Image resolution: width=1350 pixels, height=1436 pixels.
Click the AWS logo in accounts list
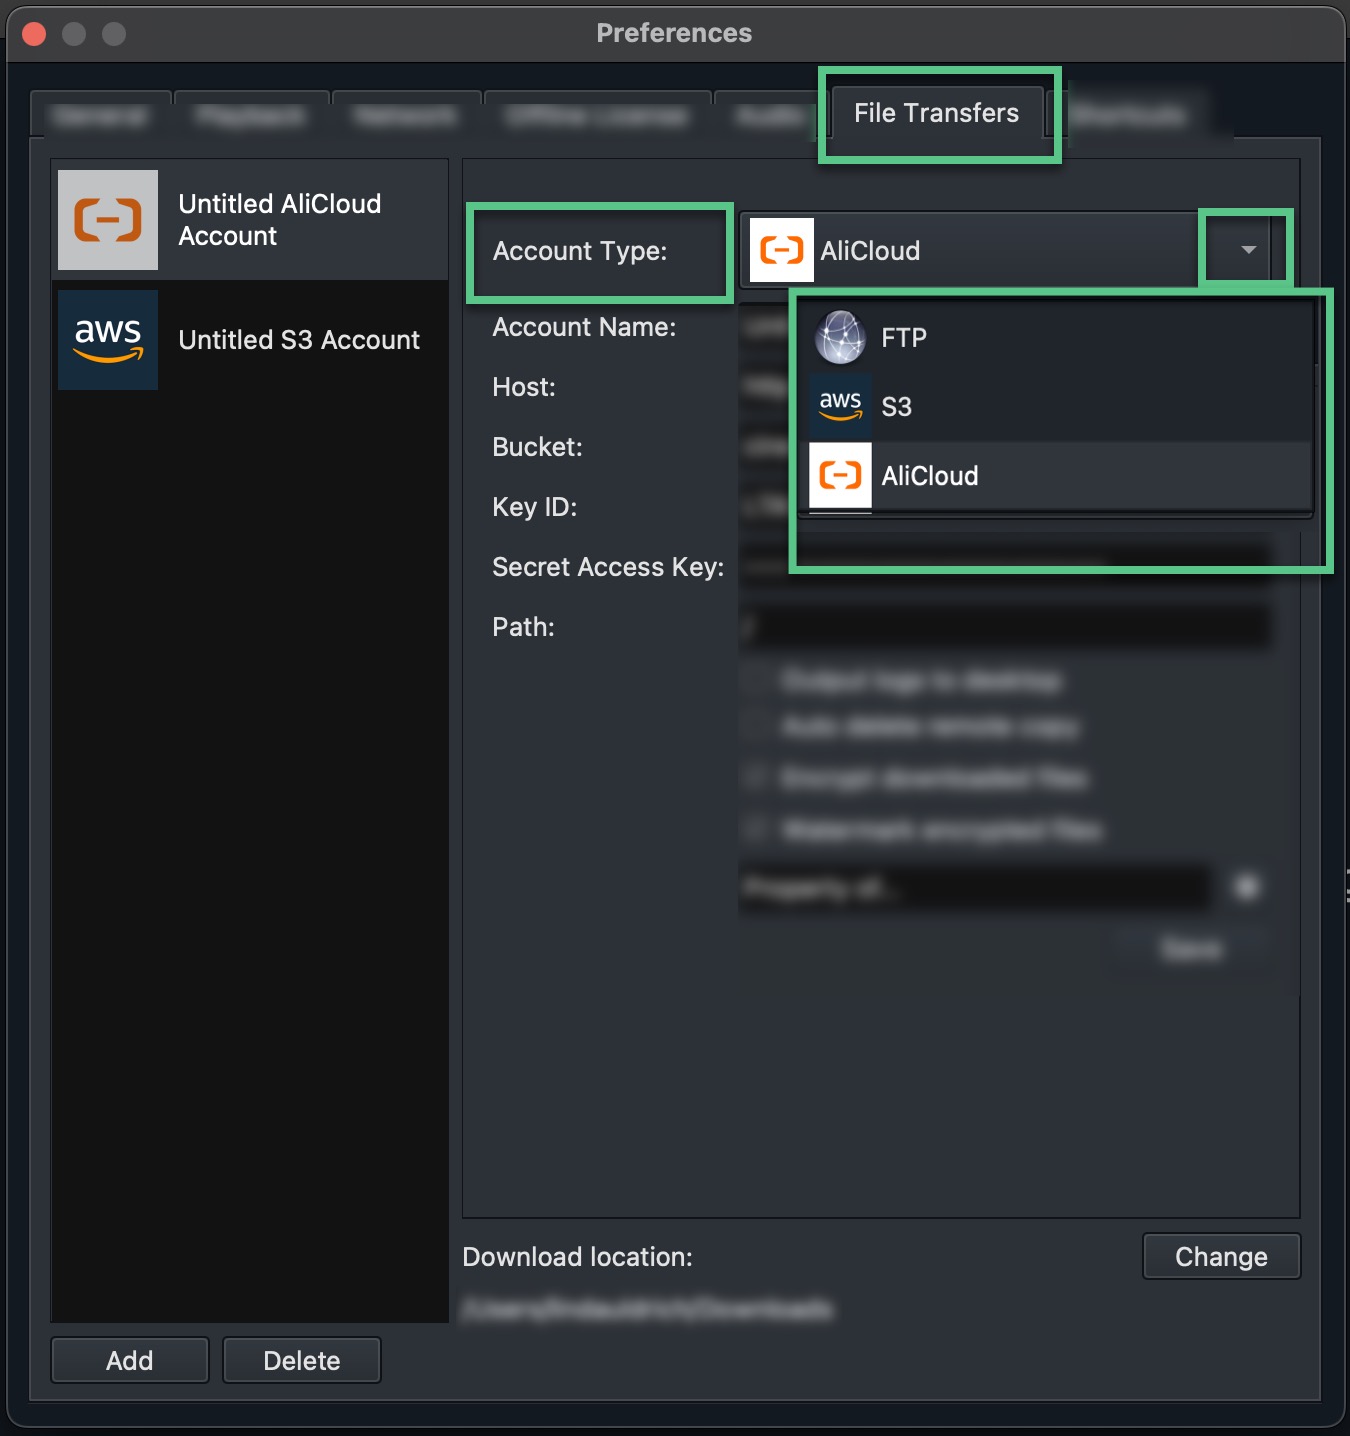click(108, 340)
